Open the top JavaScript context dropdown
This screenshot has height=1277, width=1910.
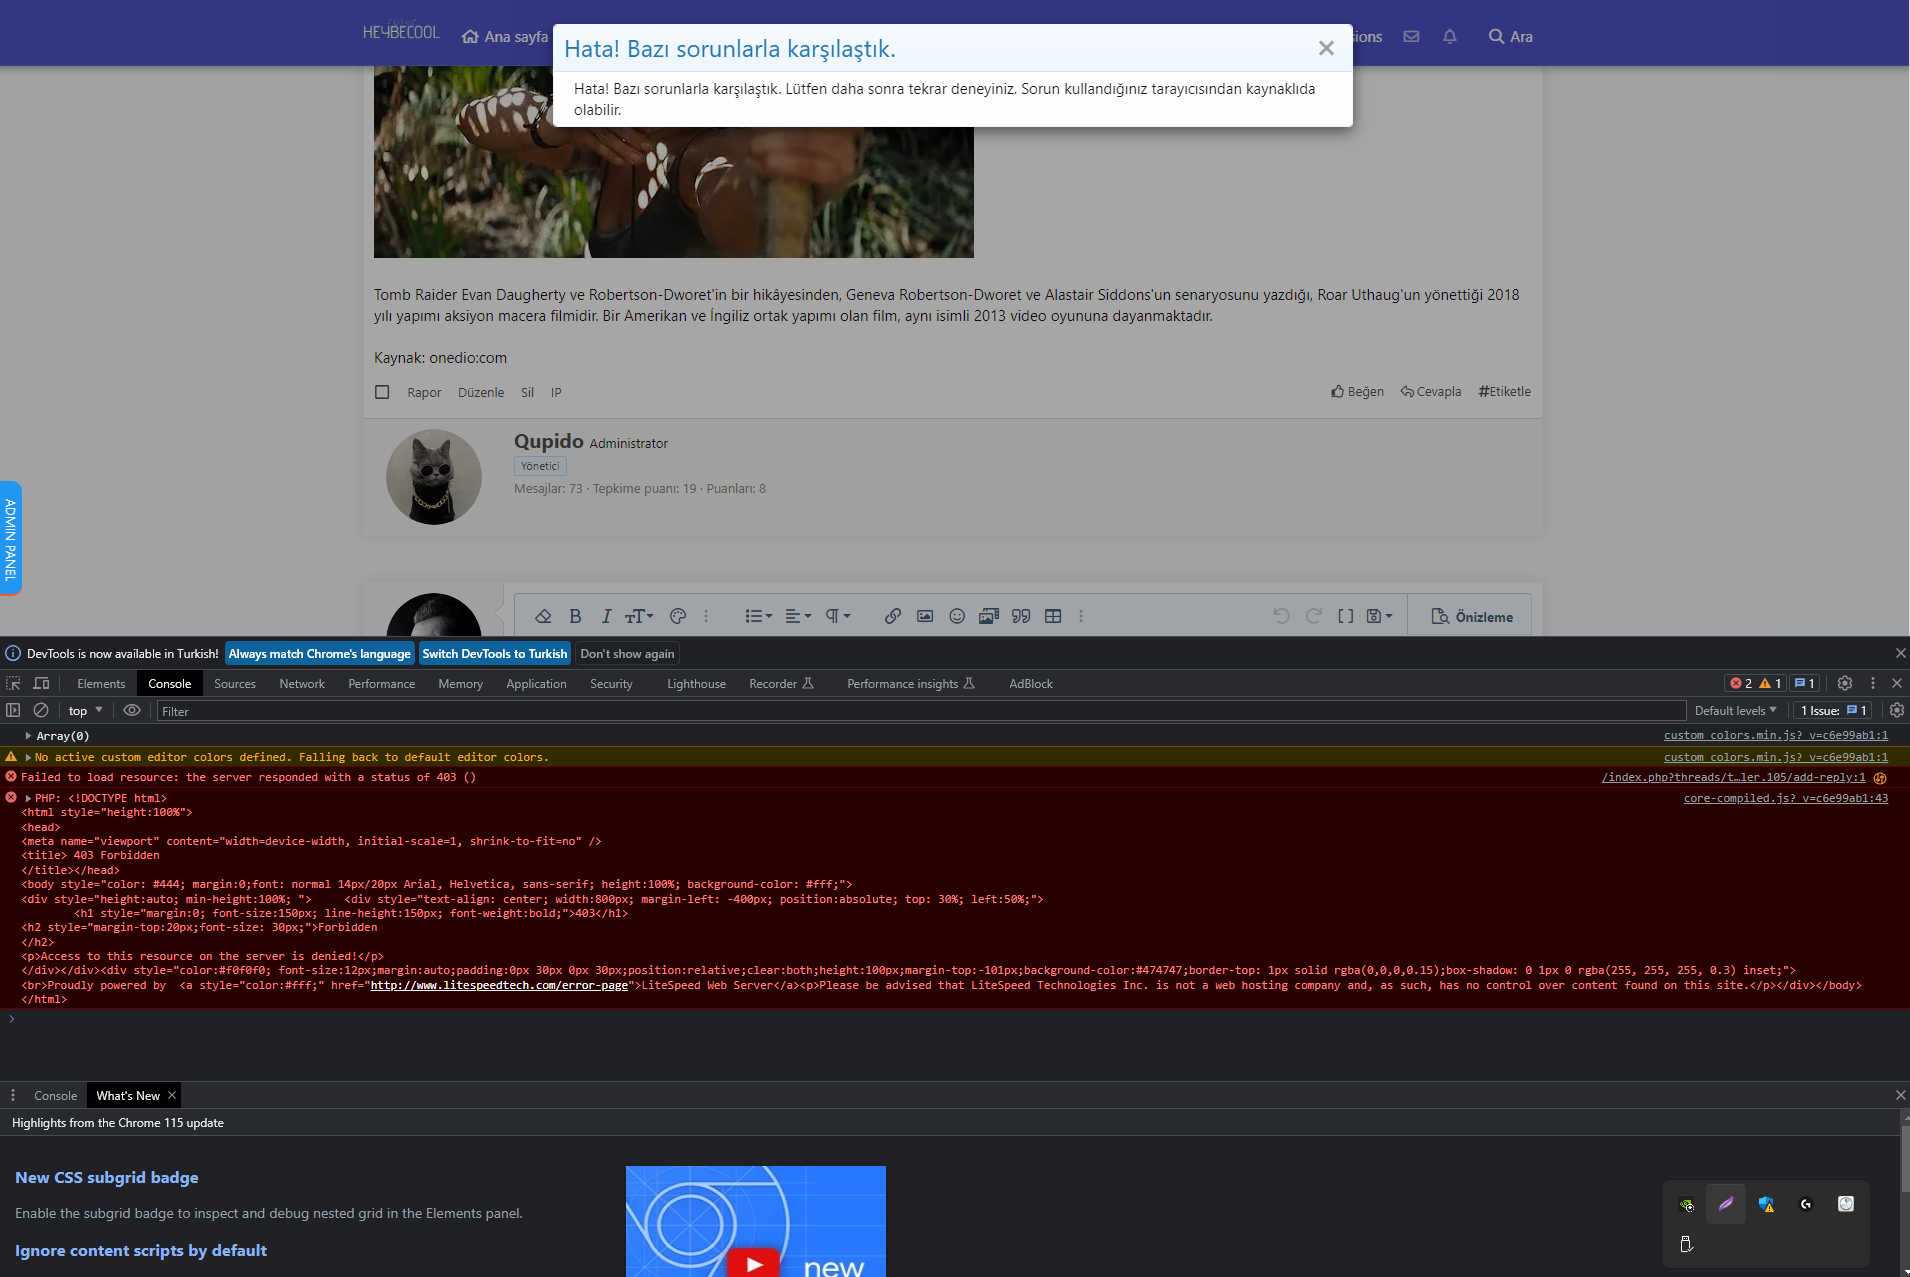[x=86, y=710]
